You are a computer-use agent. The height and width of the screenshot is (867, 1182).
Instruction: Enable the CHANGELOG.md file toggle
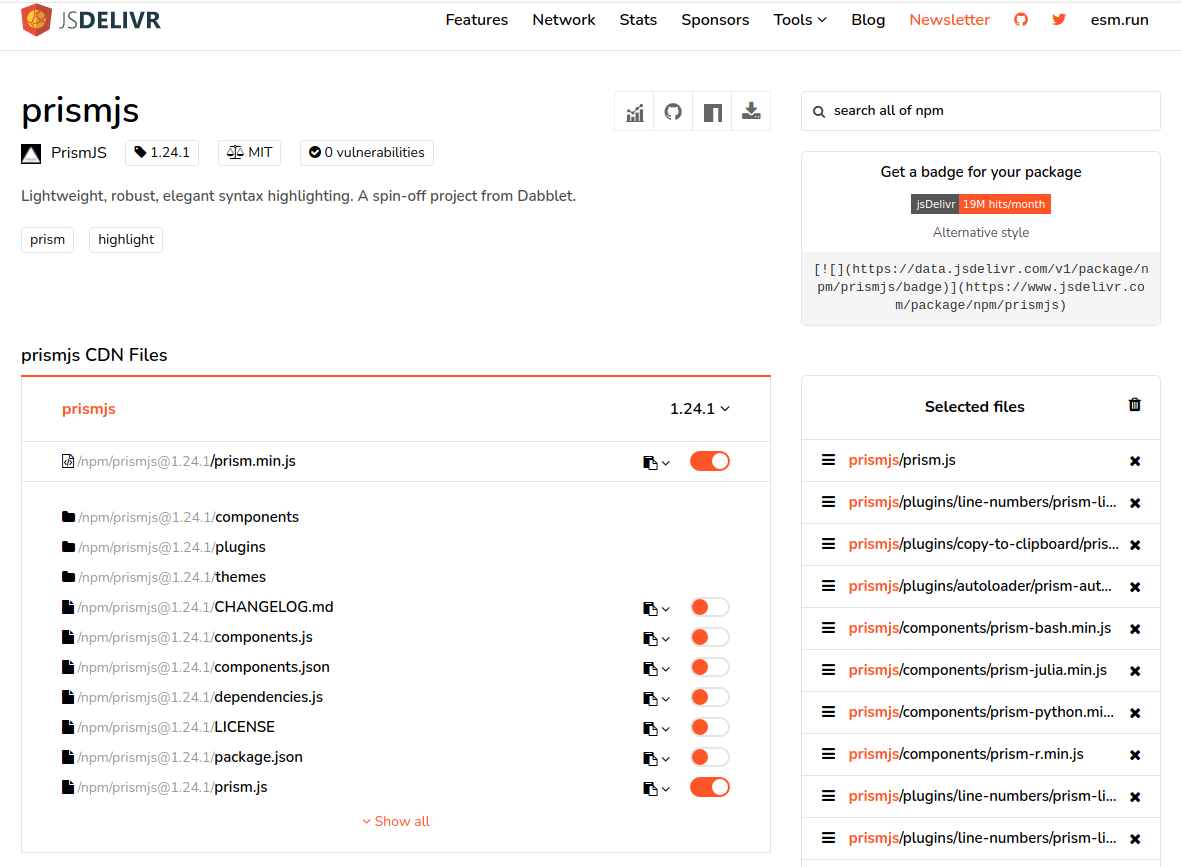(710, 608)
